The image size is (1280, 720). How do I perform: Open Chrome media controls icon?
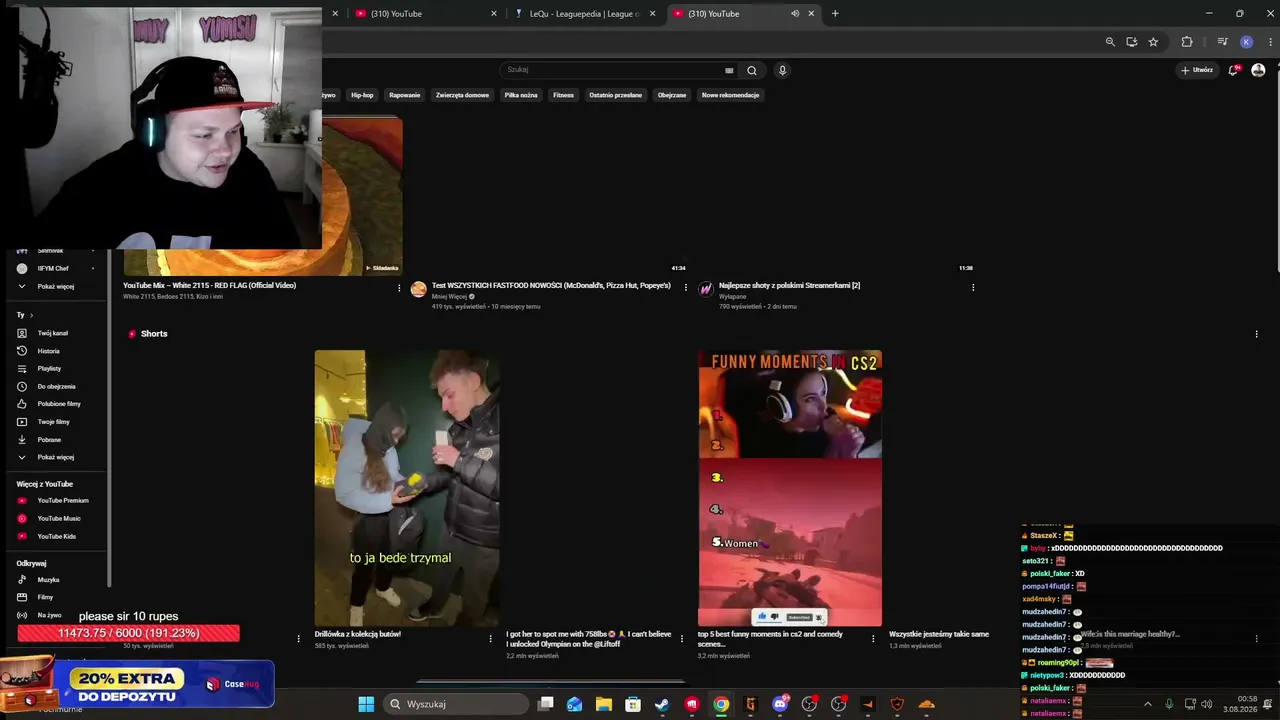point(1222,42)
